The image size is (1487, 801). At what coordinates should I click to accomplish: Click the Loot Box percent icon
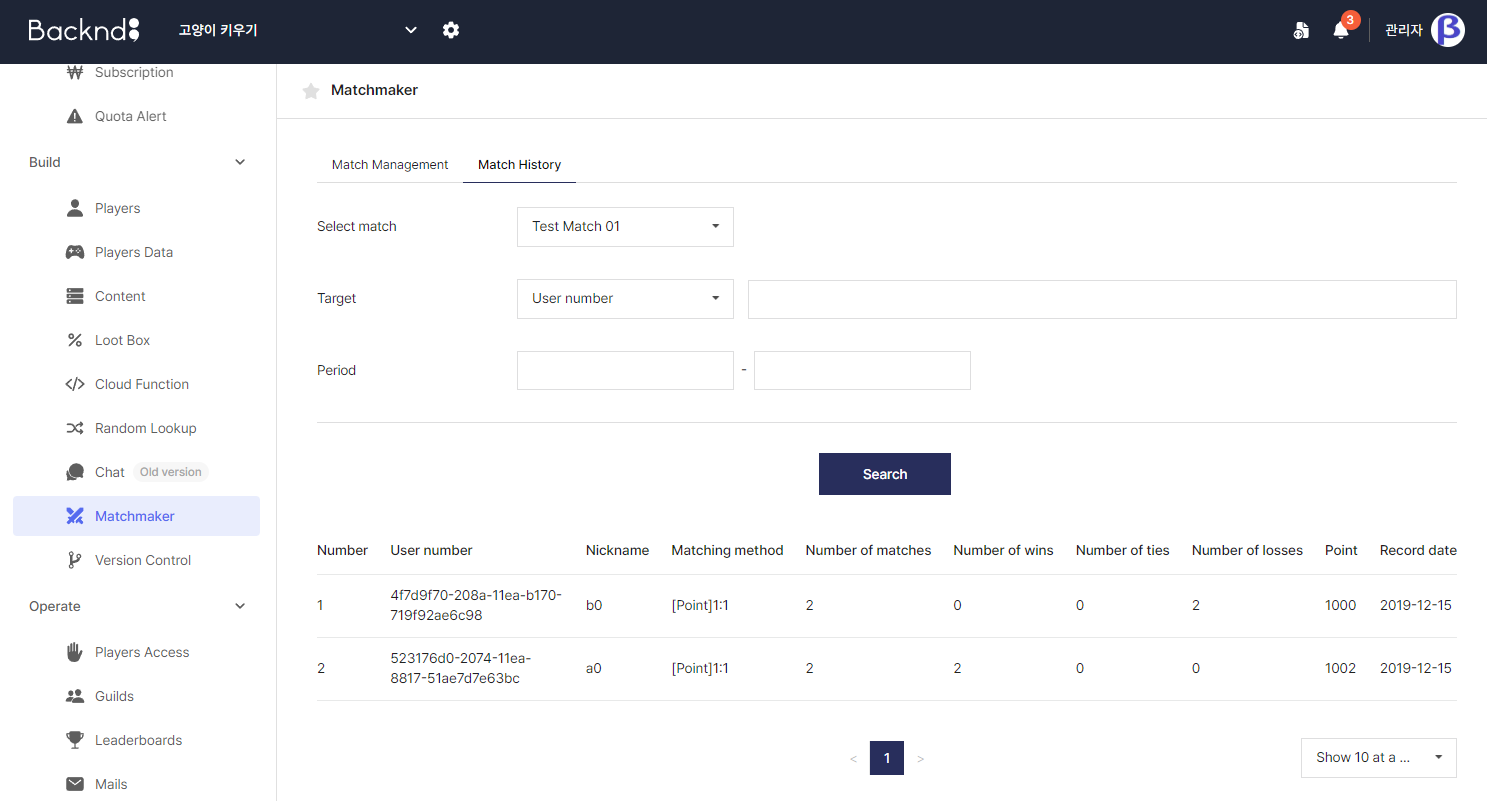coord(74,340)
